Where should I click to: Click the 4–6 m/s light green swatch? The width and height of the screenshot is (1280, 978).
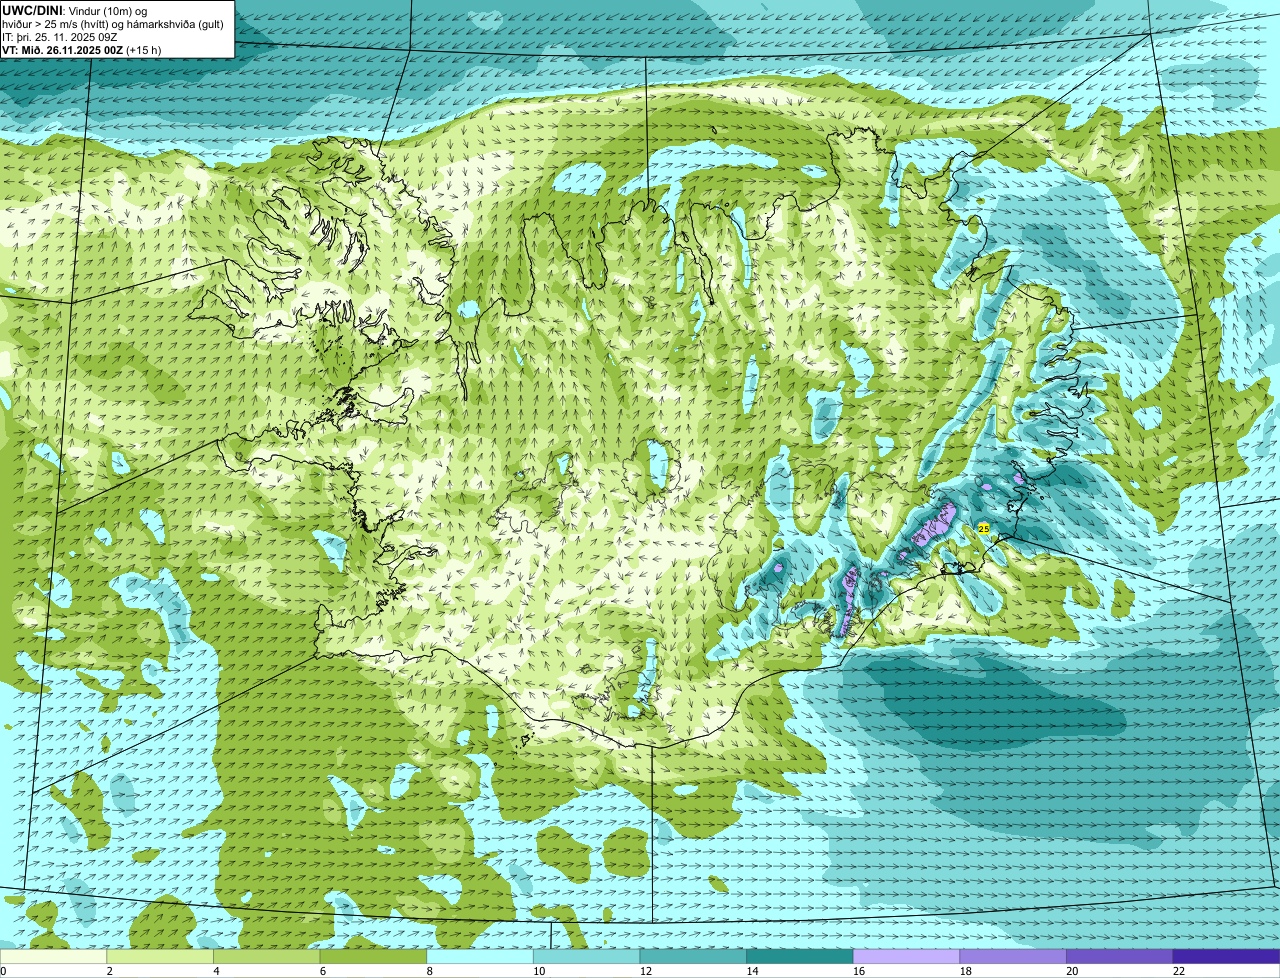tap(267, 956)
